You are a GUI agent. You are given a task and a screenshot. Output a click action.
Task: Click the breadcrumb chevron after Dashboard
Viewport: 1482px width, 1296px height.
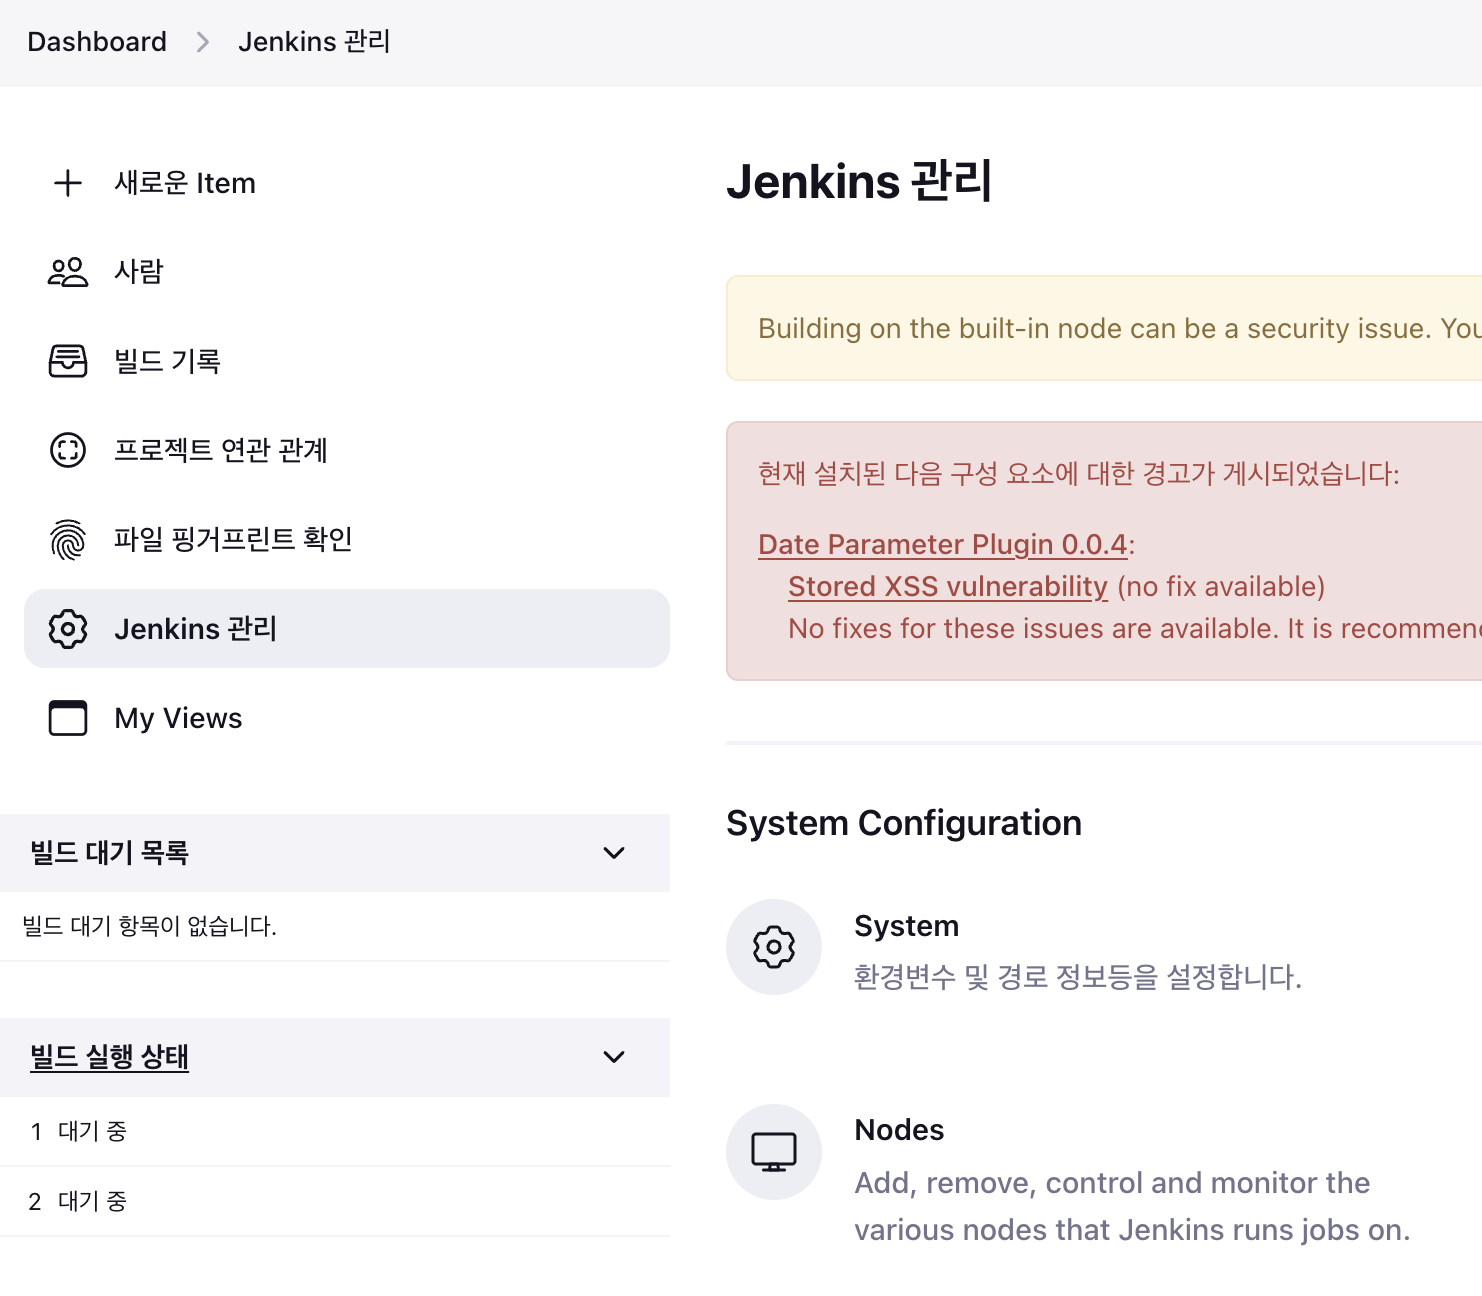coord(203,42)
